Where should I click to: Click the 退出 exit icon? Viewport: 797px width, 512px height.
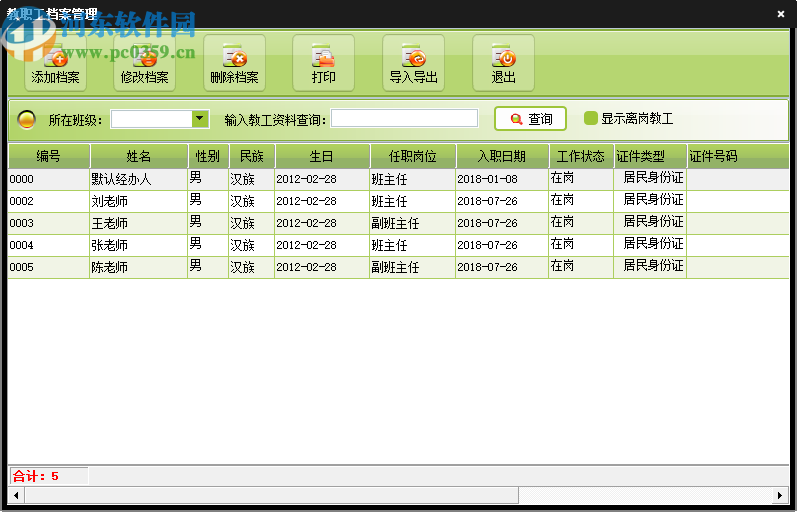[503, 64]
